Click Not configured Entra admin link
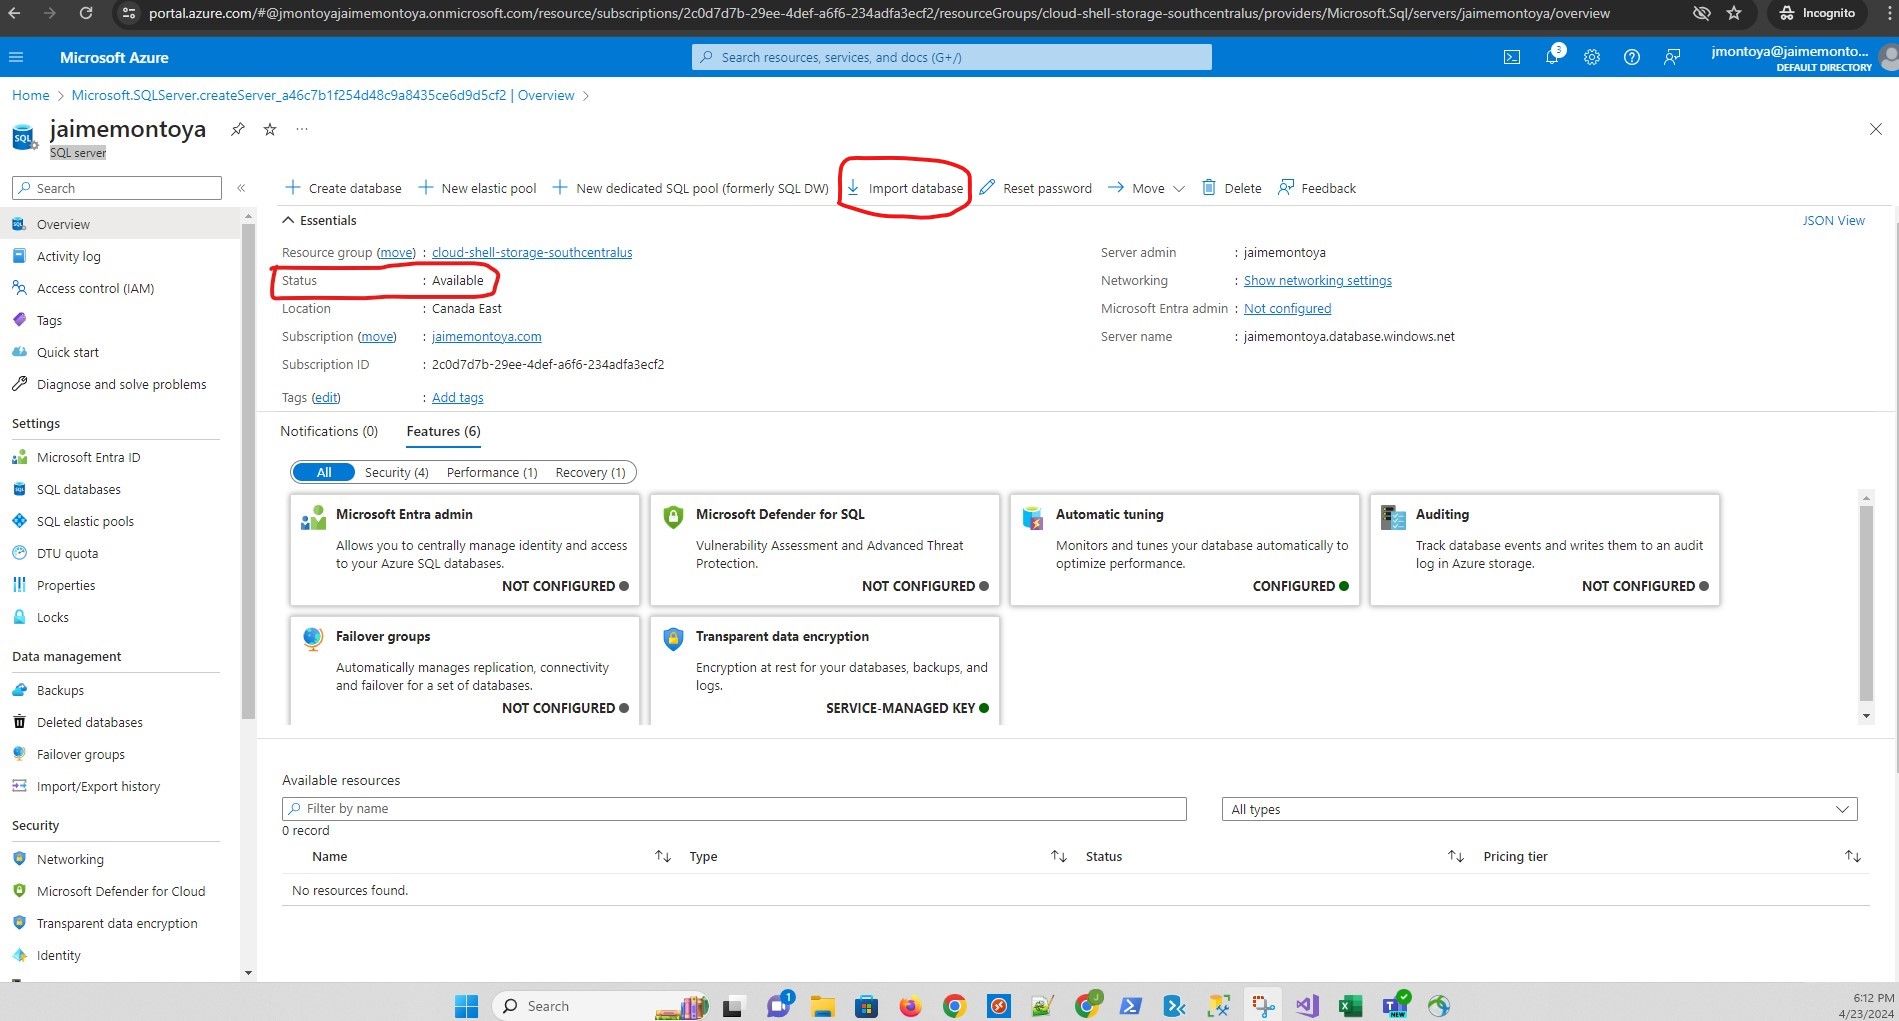 pos(1287,308)
